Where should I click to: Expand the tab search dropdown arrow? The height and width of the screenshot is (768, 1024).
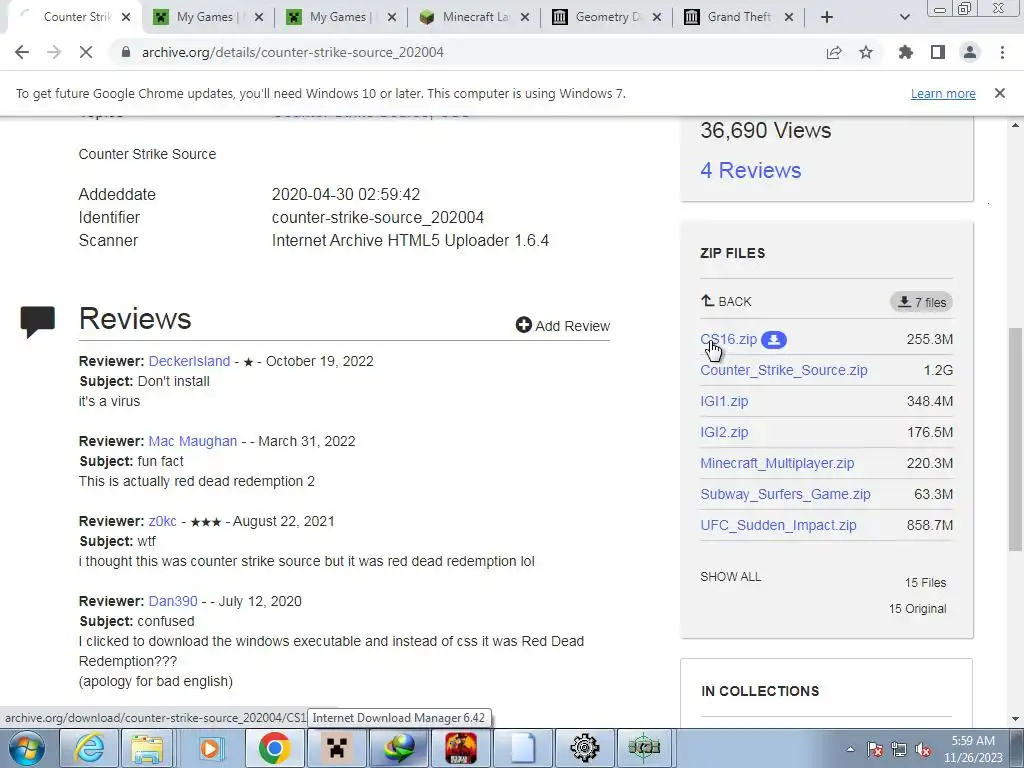904,17
